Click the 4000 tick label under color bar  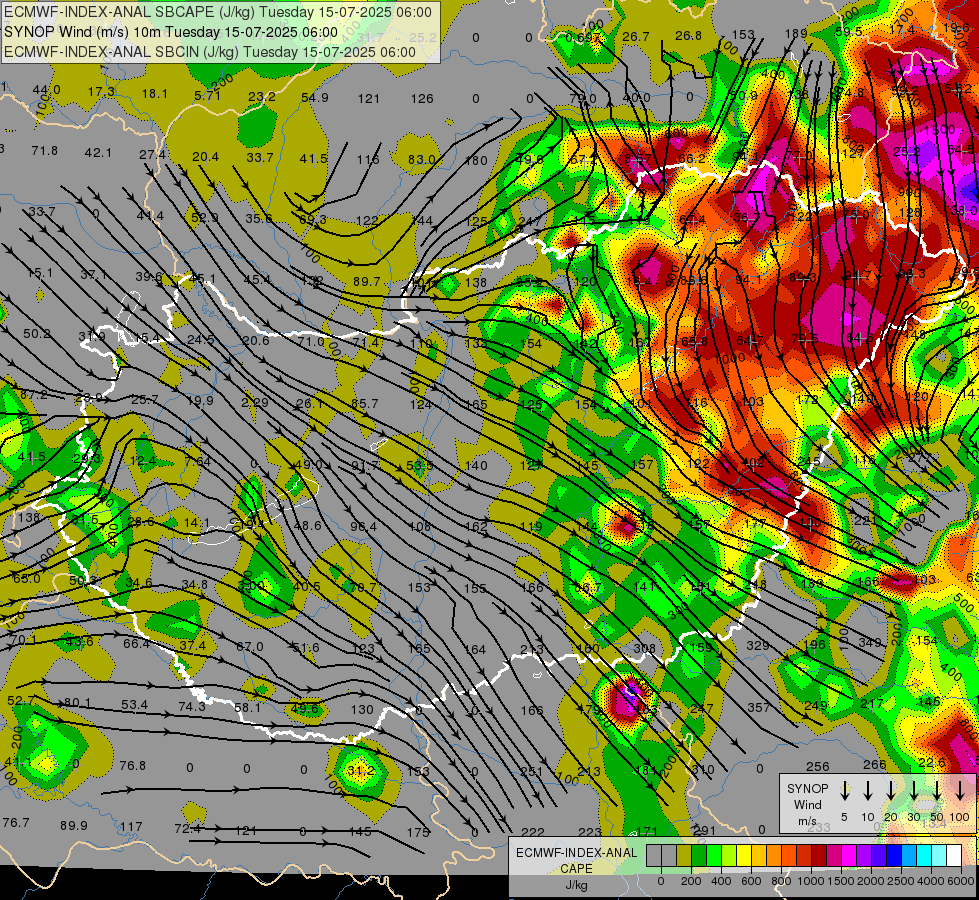coord(932,881)
